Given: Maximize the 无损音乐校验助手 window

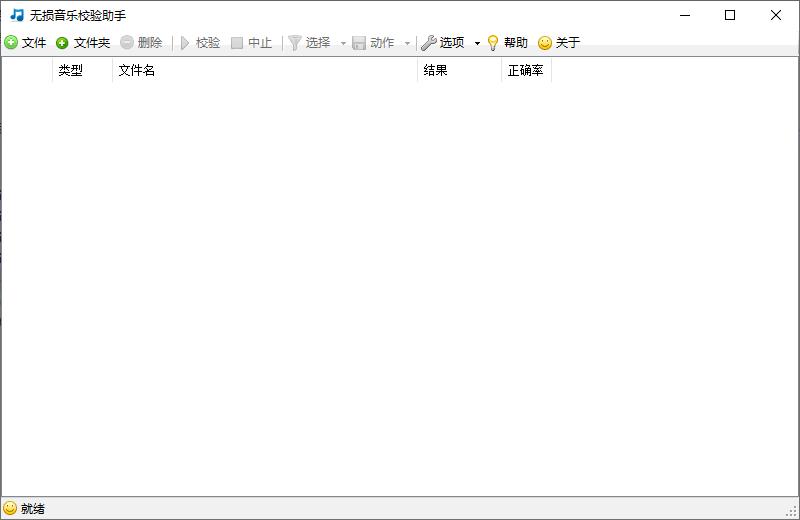Looking at the screenshot, I should point(730,15).
